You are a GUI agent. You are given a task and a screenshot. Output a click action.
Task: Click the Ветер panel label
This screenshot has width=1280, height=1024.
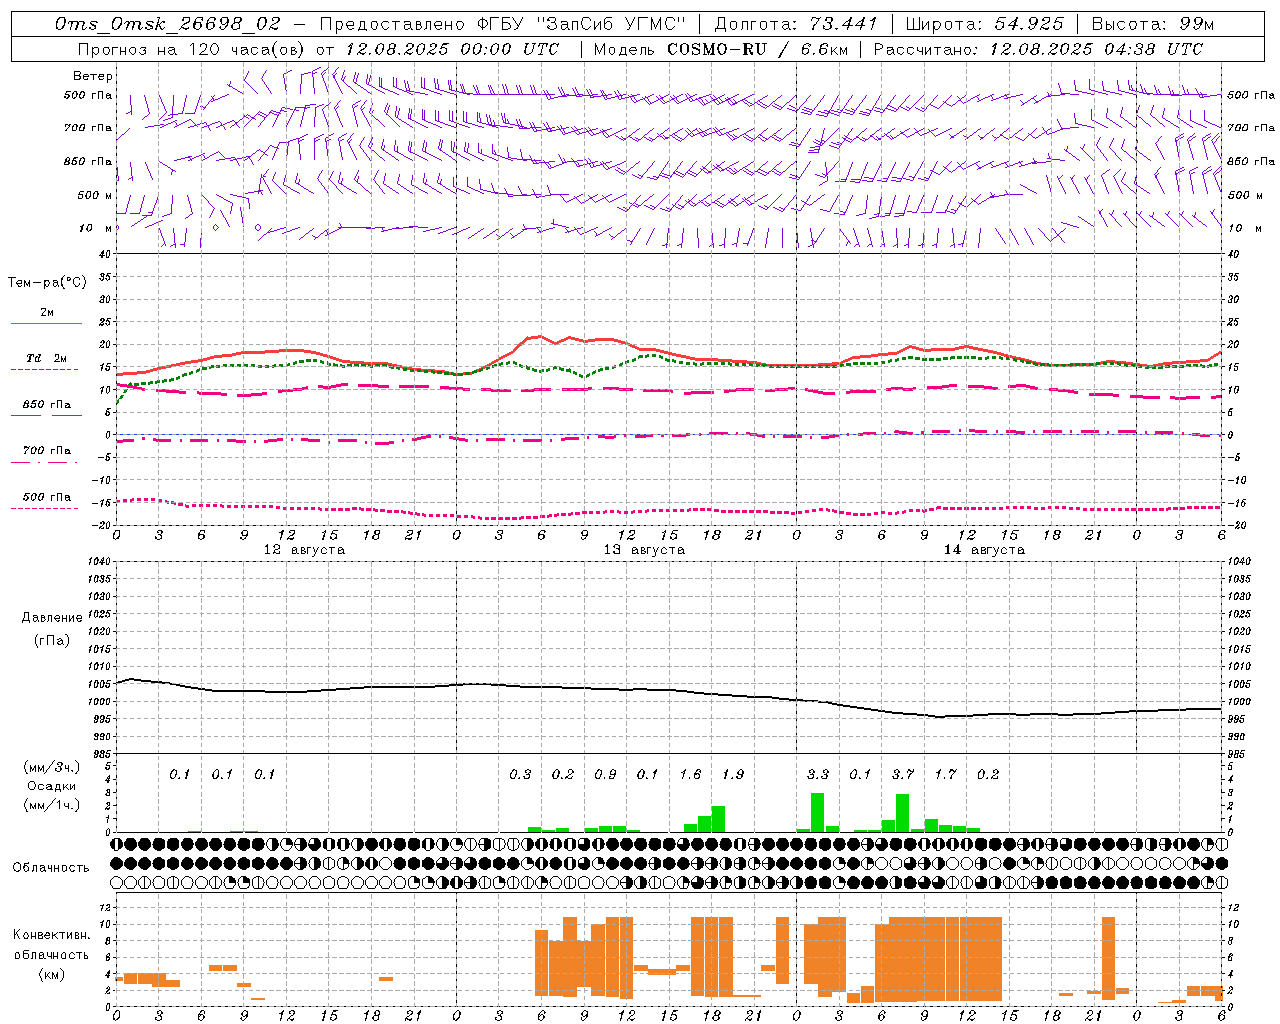point(92,76)
